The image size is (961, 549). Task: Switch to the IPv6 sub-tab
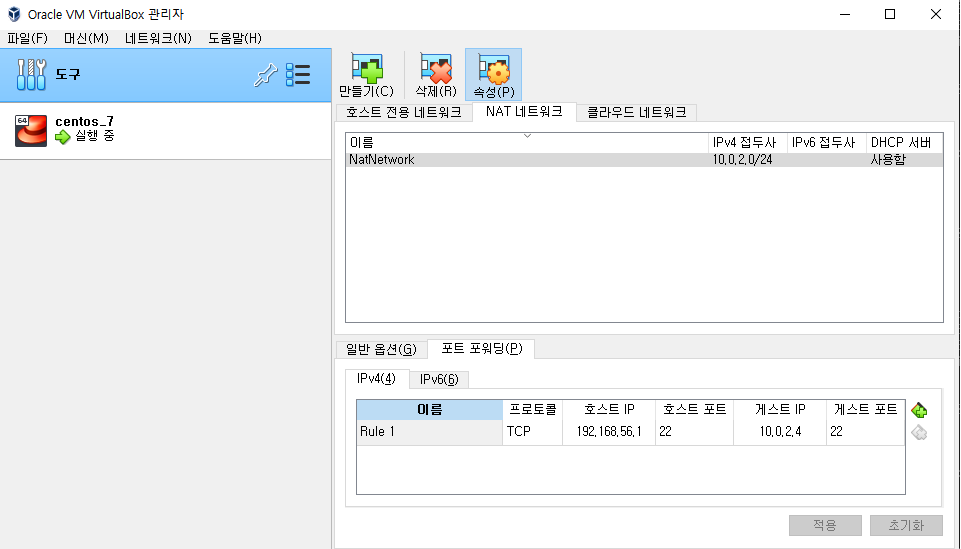[439, 379]
